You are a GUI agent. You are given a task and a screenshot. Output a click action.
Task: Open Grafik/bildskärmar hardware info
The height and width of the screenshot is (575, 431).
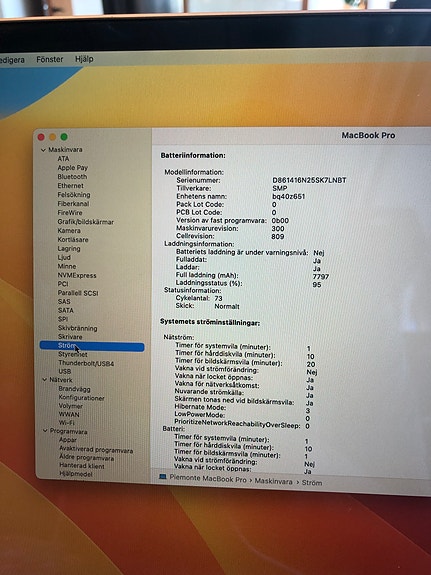[x=85, y=222]
